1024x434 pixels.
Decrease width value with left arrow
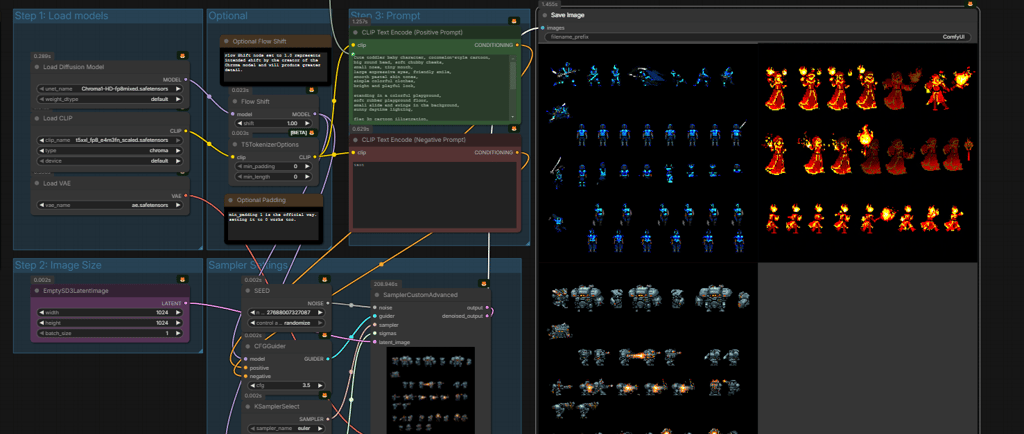pyautogui.click(x=42, y=312)
